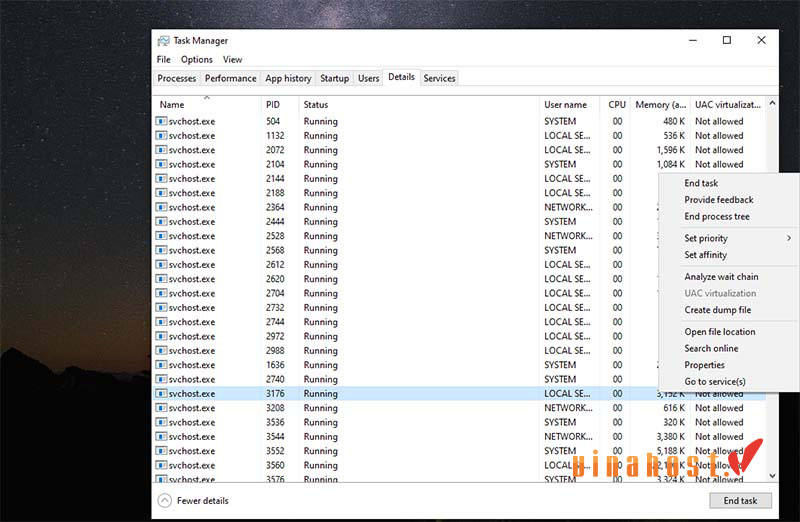Switch to the Services tab
The width and height of the screenshot is (800, 522).
point(439,79)
